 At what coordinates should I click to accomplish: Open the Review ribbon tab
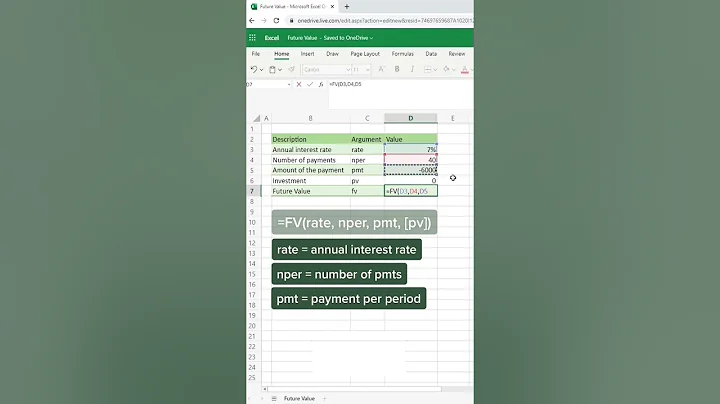pyautogui.click(x=457, y=54)
